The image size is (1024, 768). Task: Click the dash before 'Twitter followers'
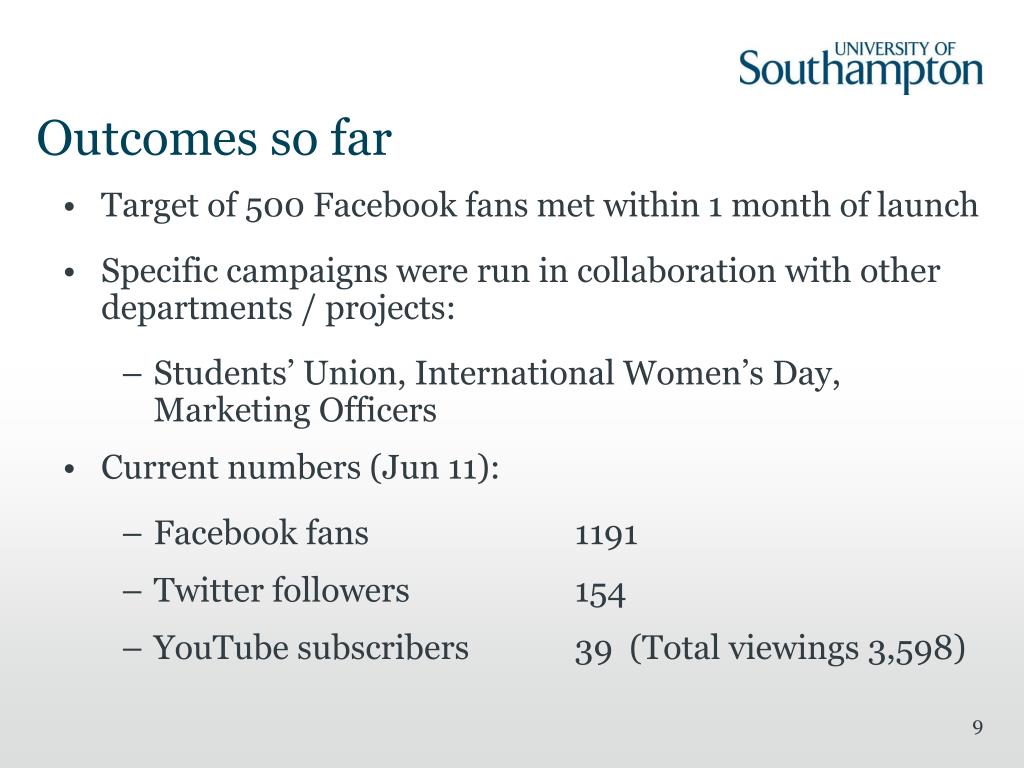(x=132, y=592)
